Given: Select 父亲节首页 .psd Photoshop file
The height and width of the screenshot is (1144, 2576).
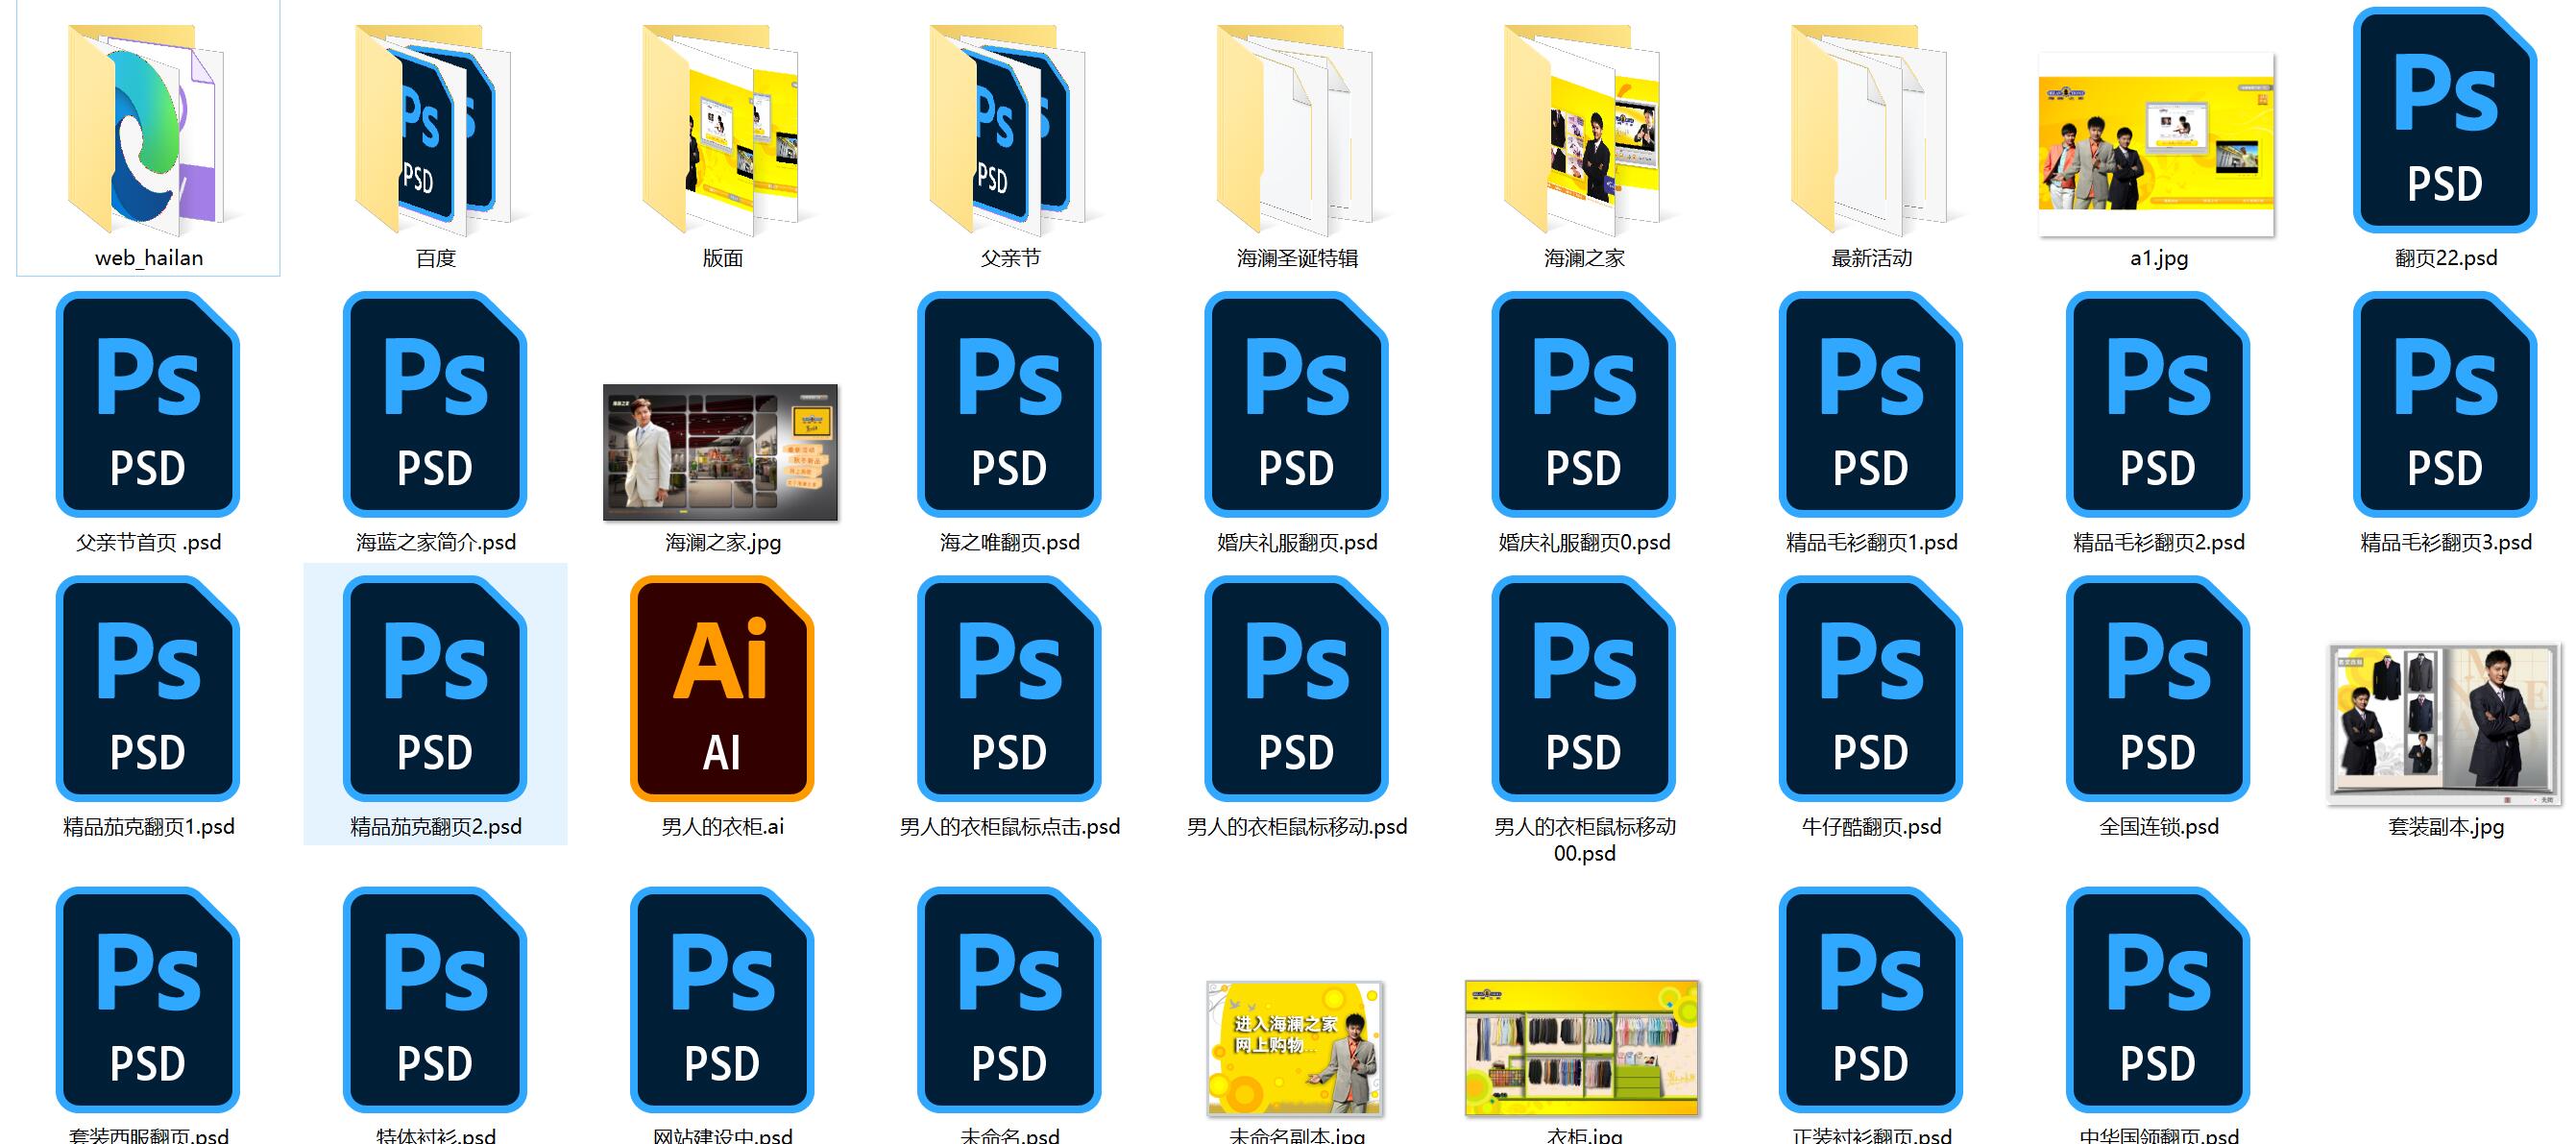Looking at the screenshot, I should pos(148,404).
